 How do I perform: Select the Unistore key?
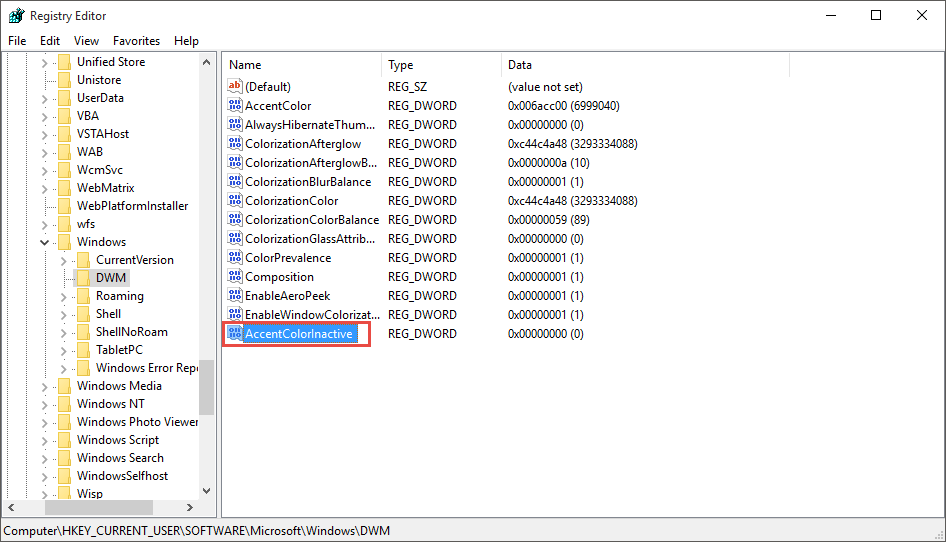[x=99, y=80]
